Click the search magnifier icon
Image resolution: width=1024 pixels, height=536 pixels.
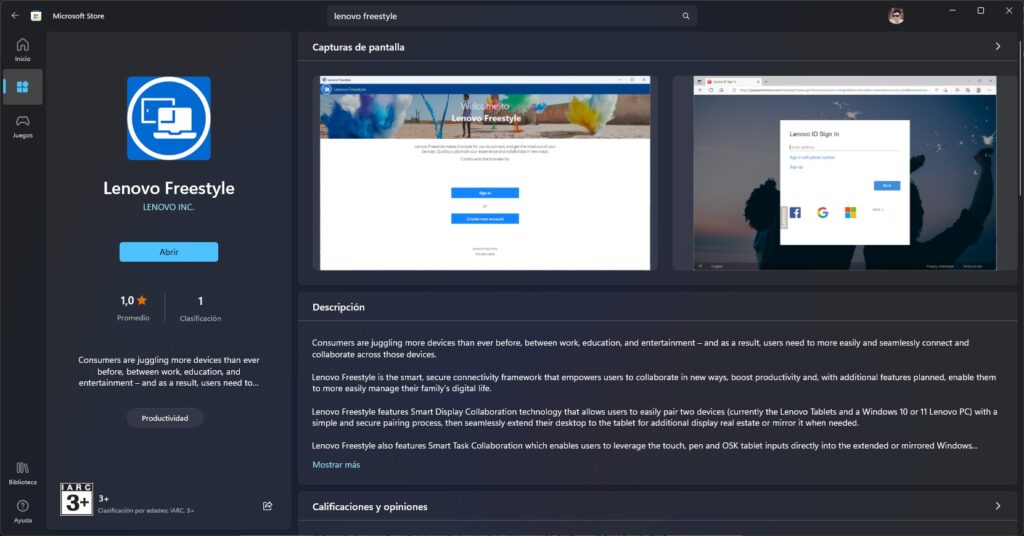tap(686, 16)
